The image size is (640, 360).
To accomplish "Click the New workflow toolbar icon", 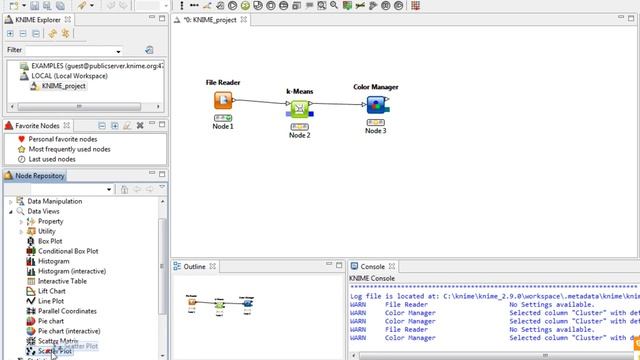I will 14,6.
